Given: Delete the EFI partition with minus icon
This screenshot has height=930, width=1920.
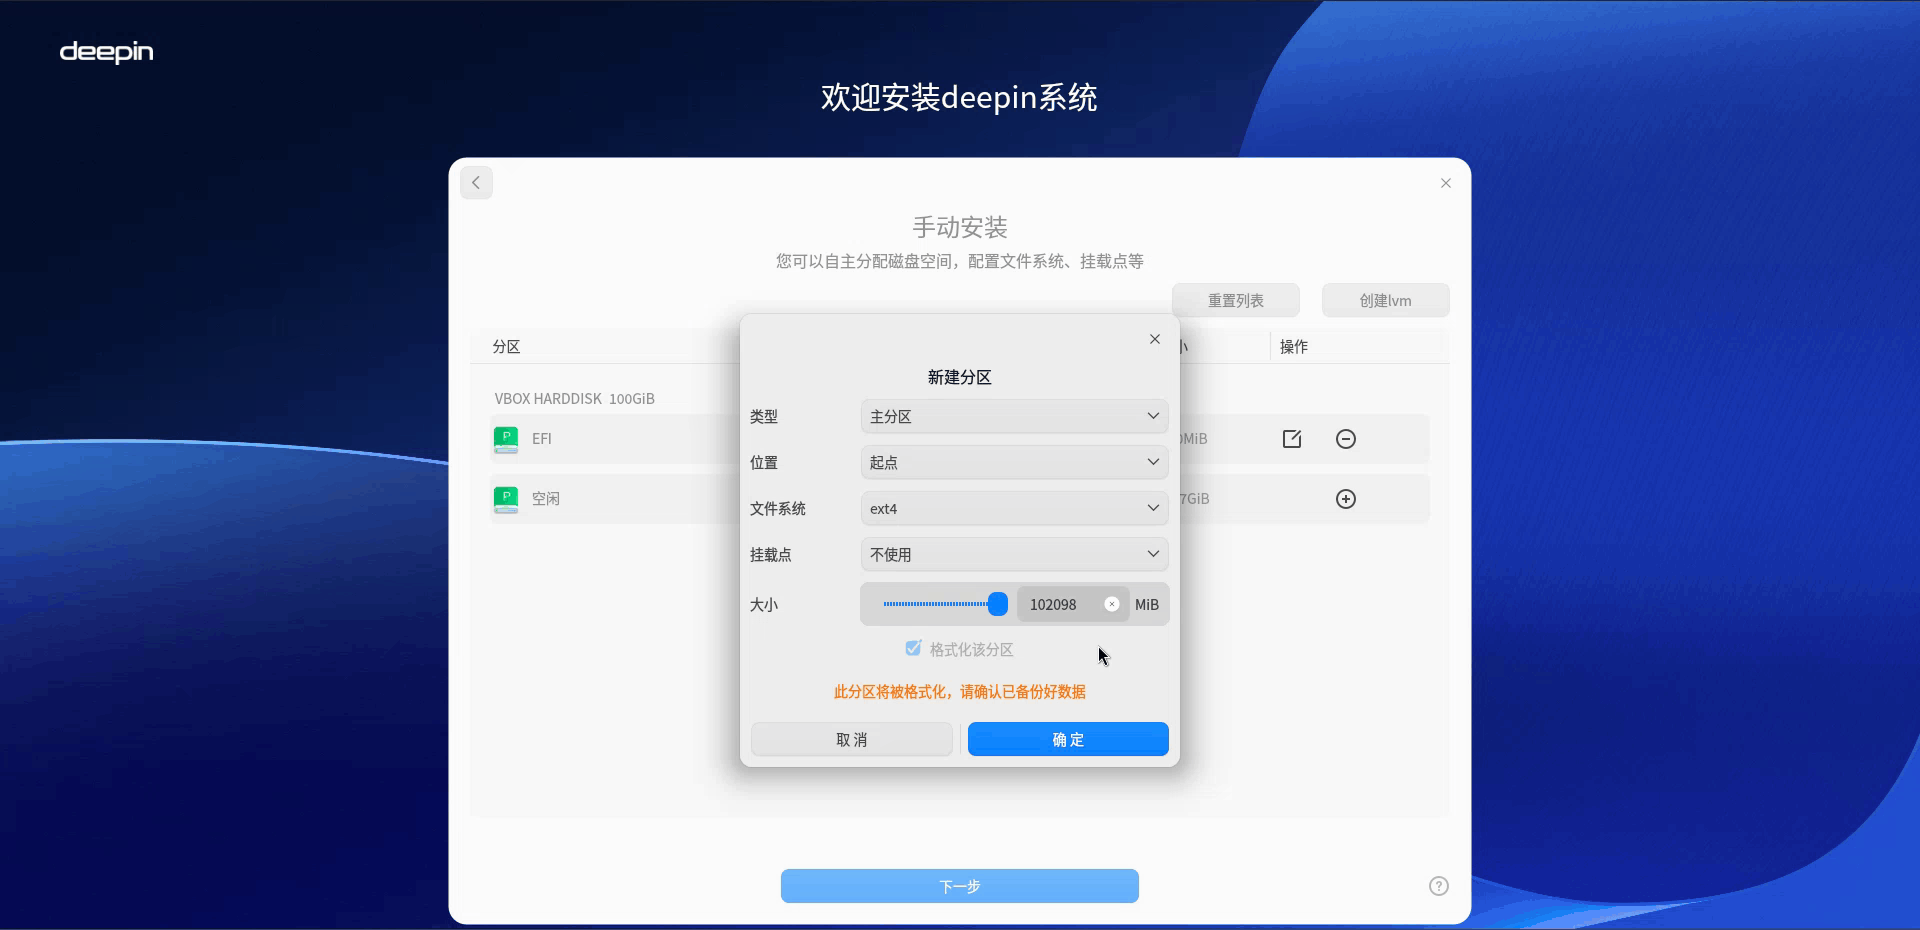Looking at the screenshot, I should click(x=1346, y=439).
